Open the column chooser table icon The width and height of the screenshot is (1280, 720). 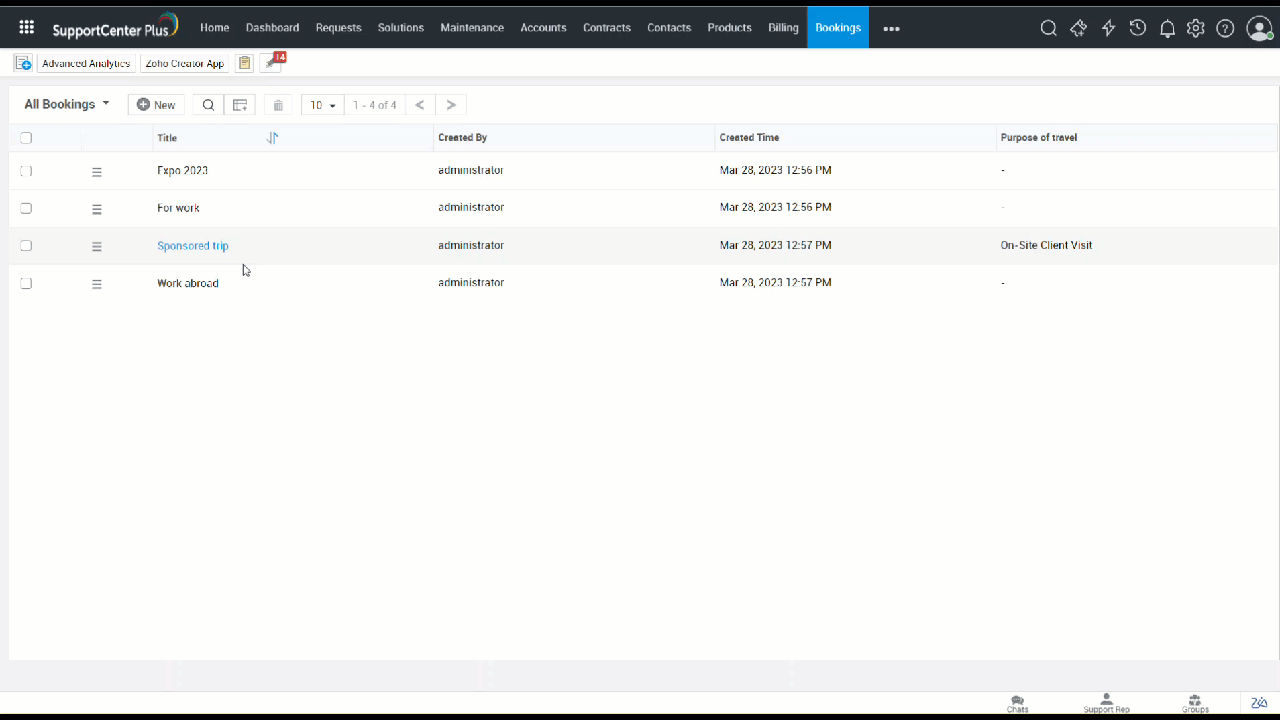click(240, 105)
